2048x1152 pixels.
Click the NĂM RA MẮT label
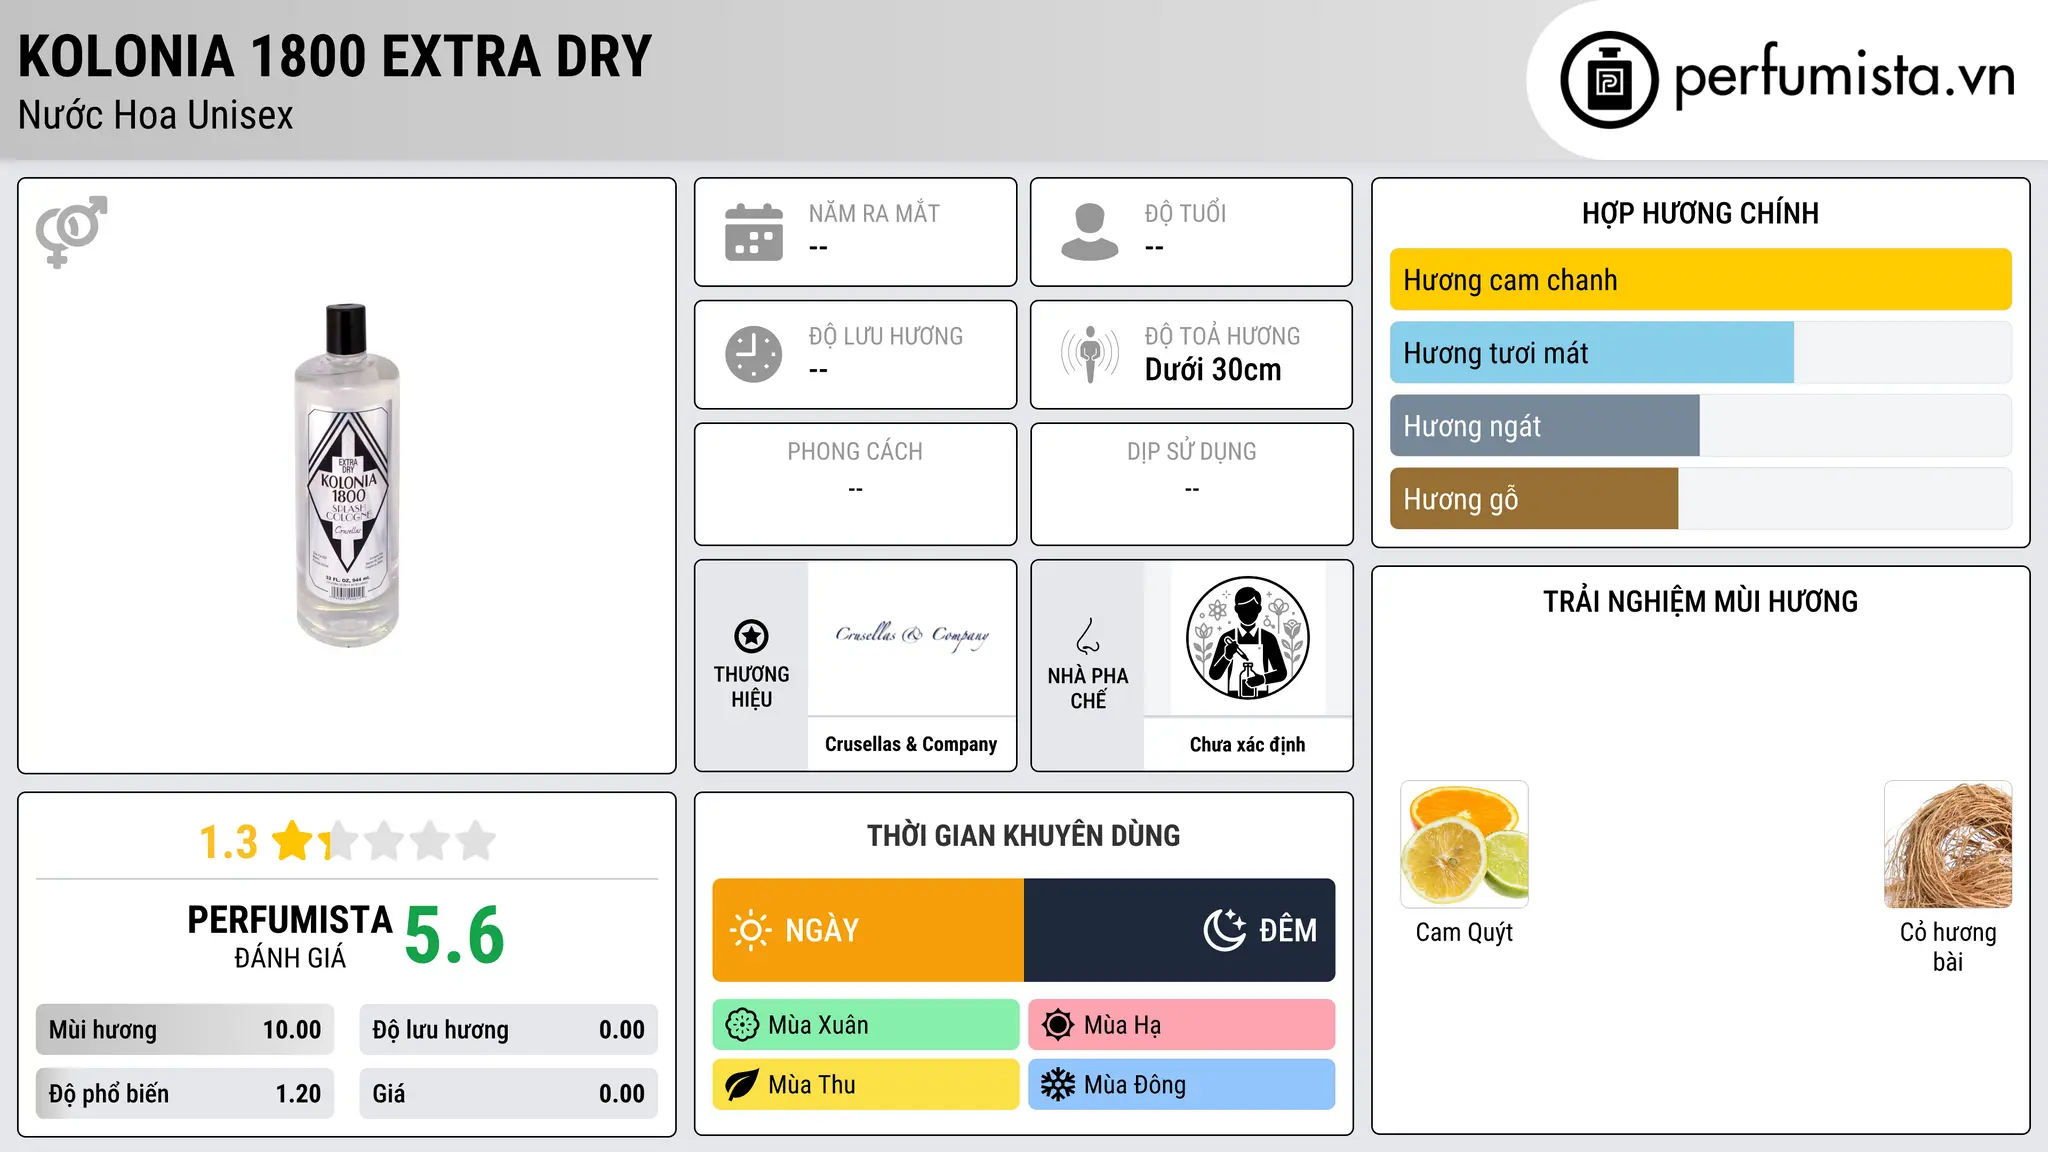[874, 213]
